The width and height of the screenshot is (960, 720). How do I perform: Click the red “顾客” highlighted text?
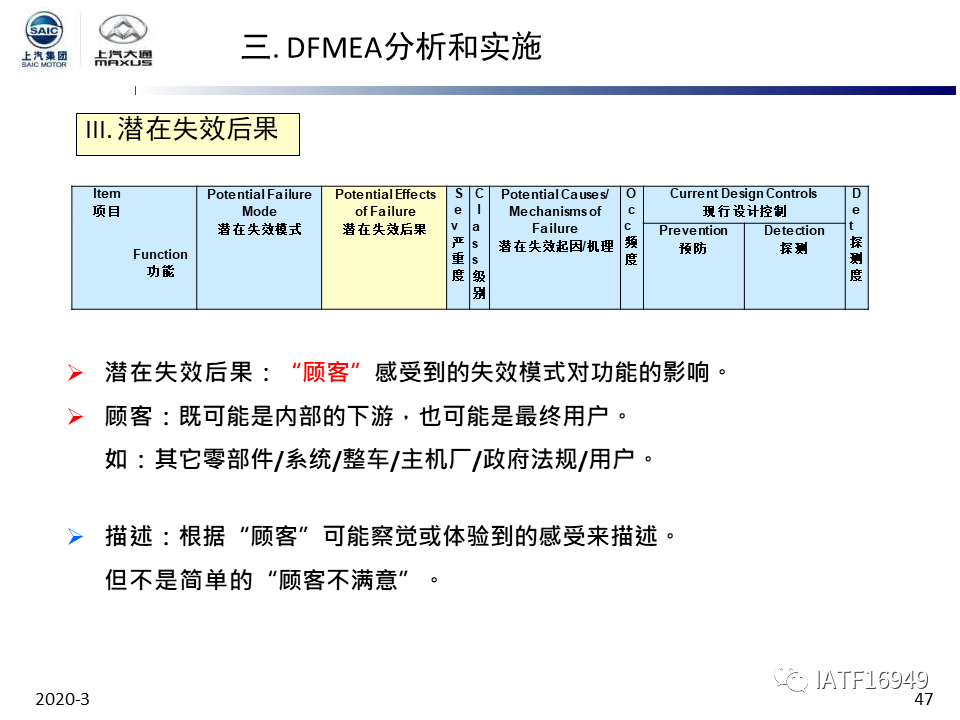tap(325, 373)
